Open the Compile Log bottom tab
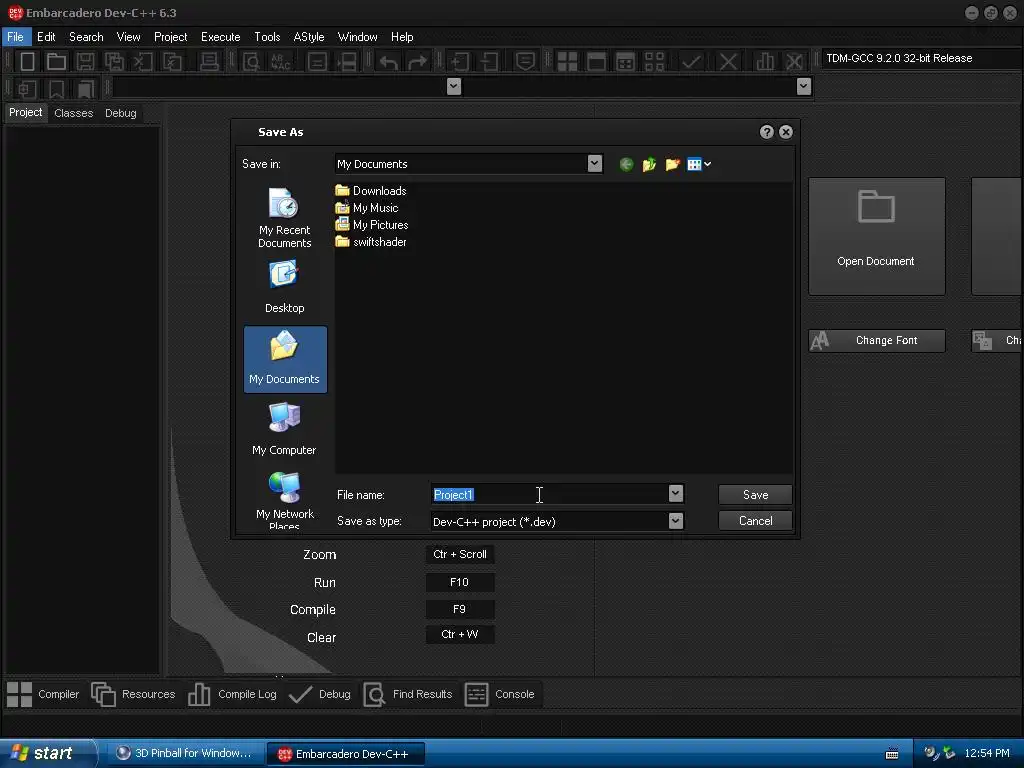1024x768 pixels. 232,694
